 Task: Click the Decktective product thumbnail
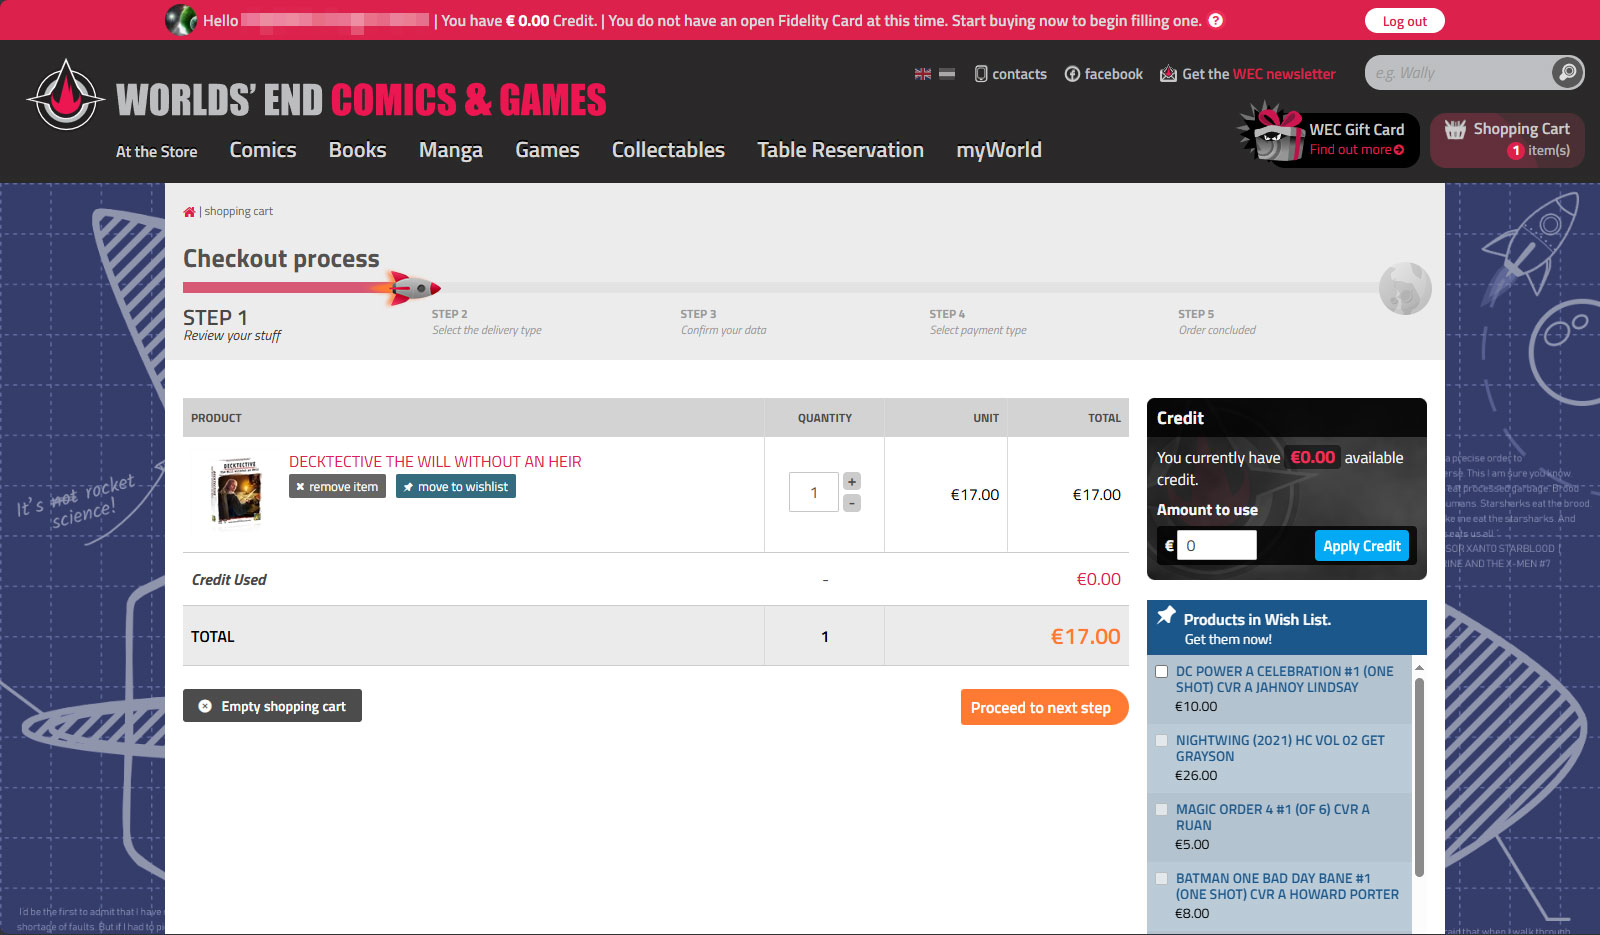[x=237, y=492]
